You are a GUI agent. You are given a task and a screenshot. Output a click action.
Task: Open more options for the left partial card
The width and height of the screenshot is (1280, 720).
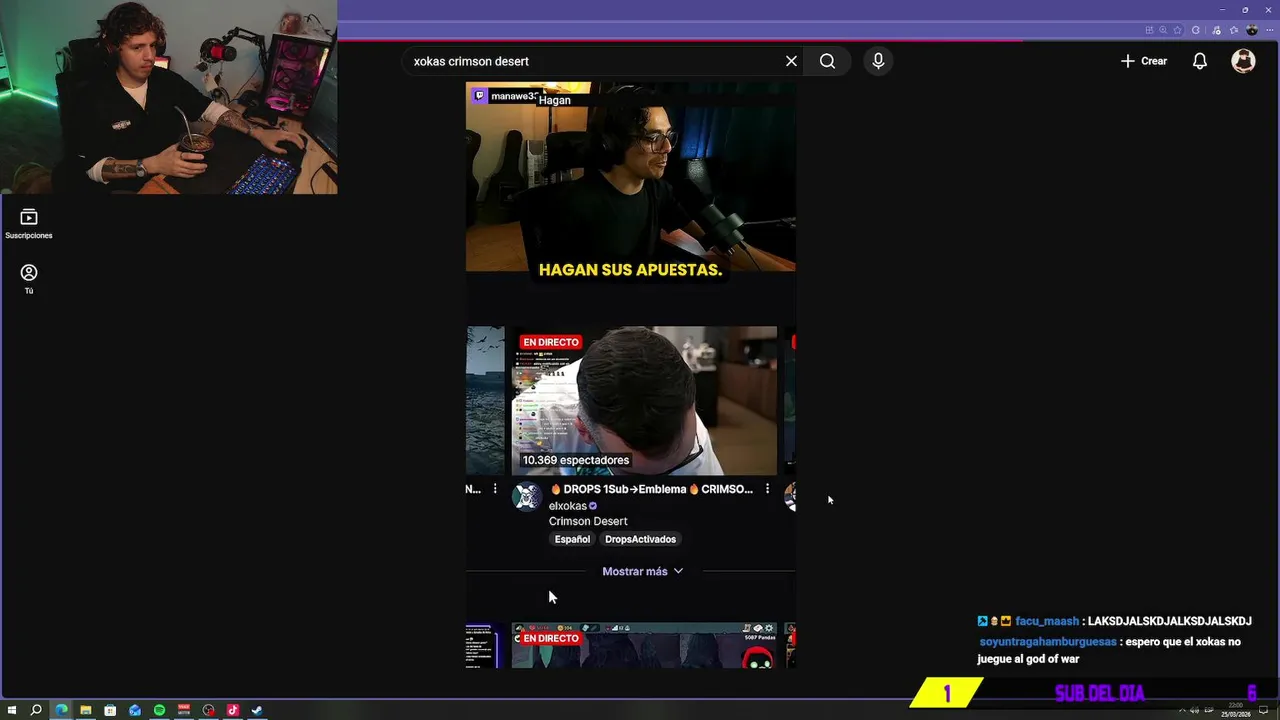[495, 489]
